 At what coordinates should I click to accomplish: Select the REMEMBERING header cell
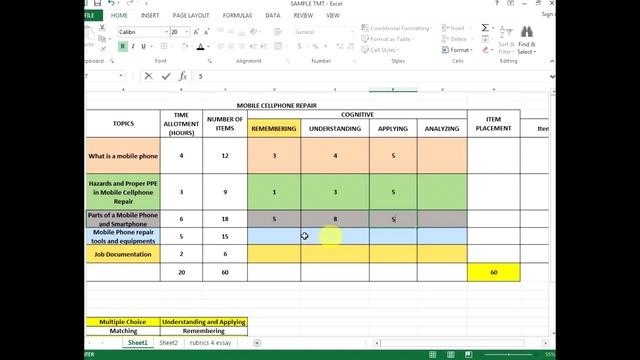(274, 129)
